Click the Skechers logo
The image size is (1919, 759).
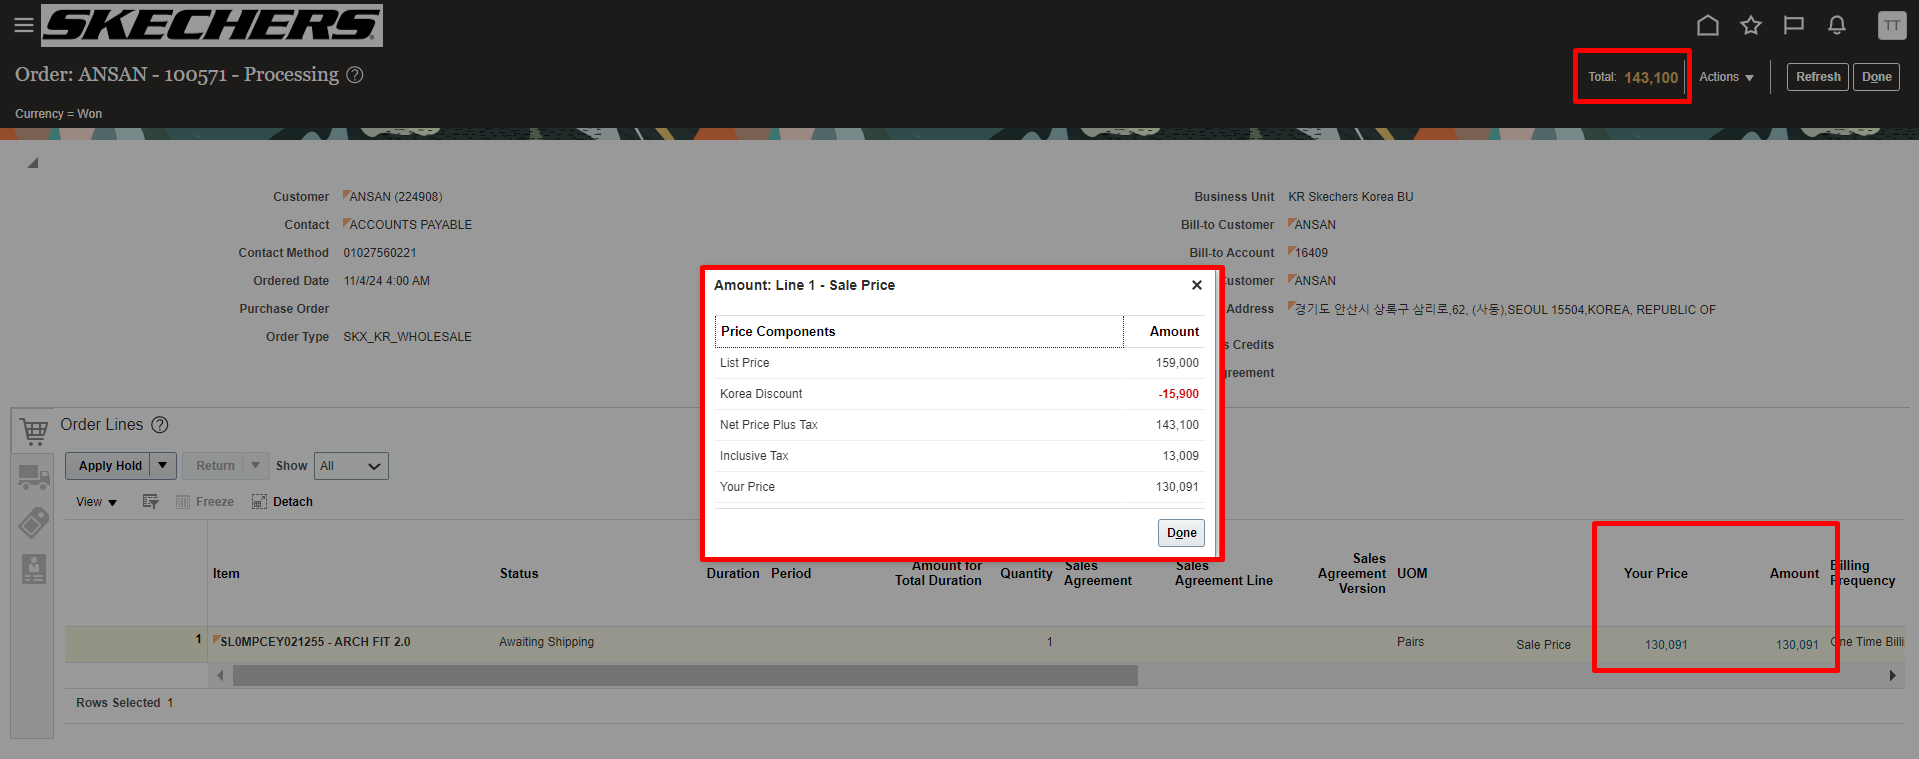tap(212, 25)
